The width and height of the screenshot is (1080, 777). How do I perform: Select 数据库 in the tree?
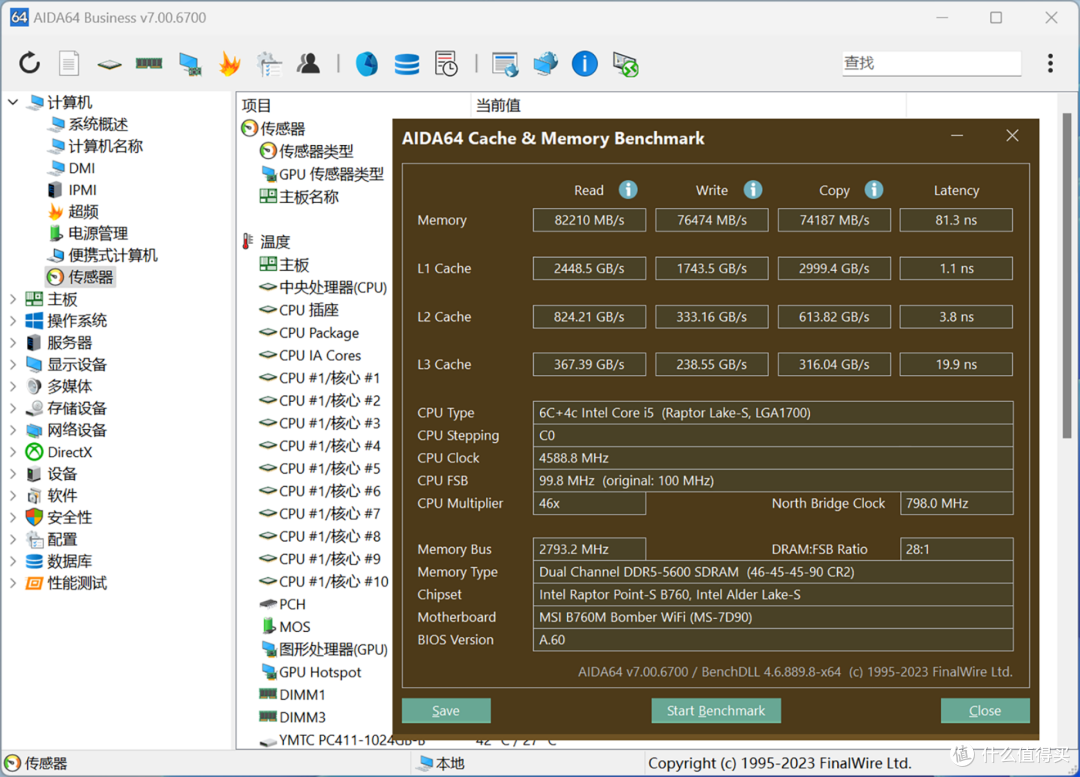click(x=69, y=561)
